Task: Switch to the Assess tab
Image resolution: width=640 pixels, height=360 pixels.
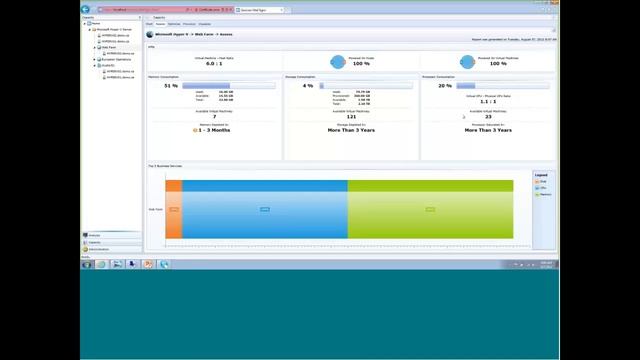Action: point(160,24)
